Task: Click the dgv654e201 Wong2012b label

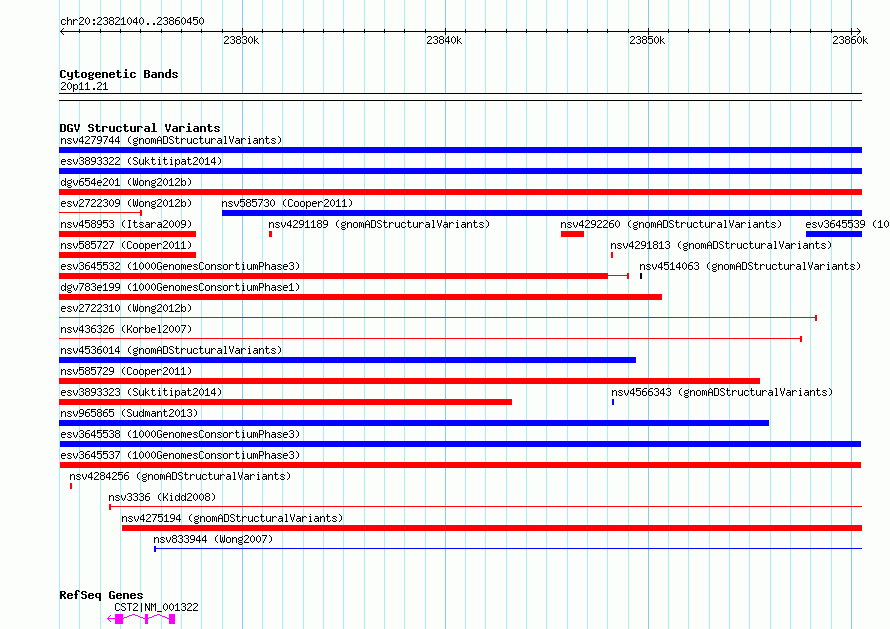Action: tap(126, 182)
